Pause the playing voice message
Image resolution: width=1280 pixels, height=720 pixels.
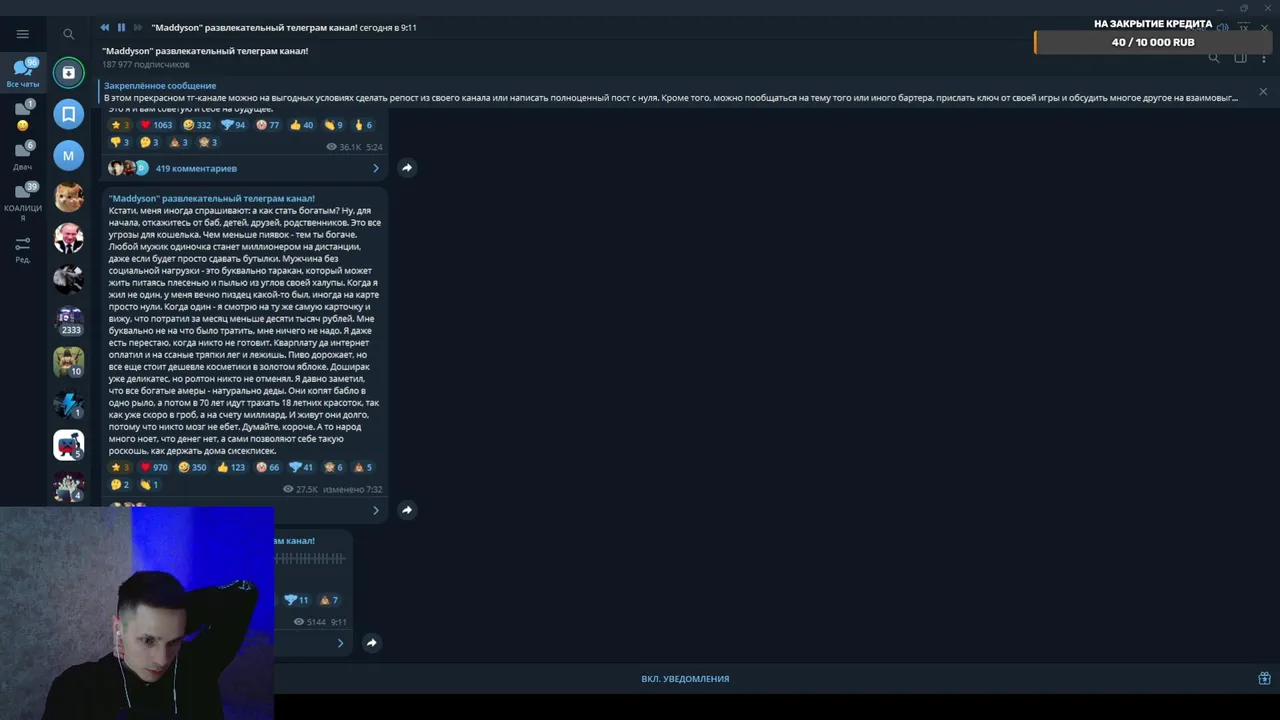tap(121, 27)
